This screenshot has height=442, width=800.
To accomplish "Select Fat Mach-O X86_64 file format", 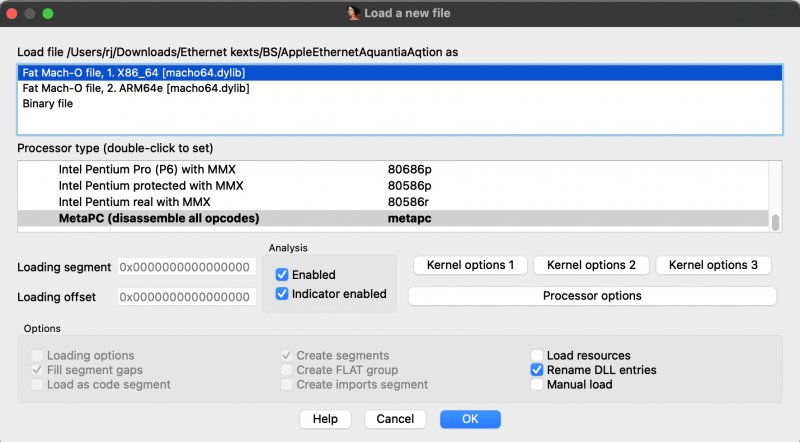I will pos(400,72).
